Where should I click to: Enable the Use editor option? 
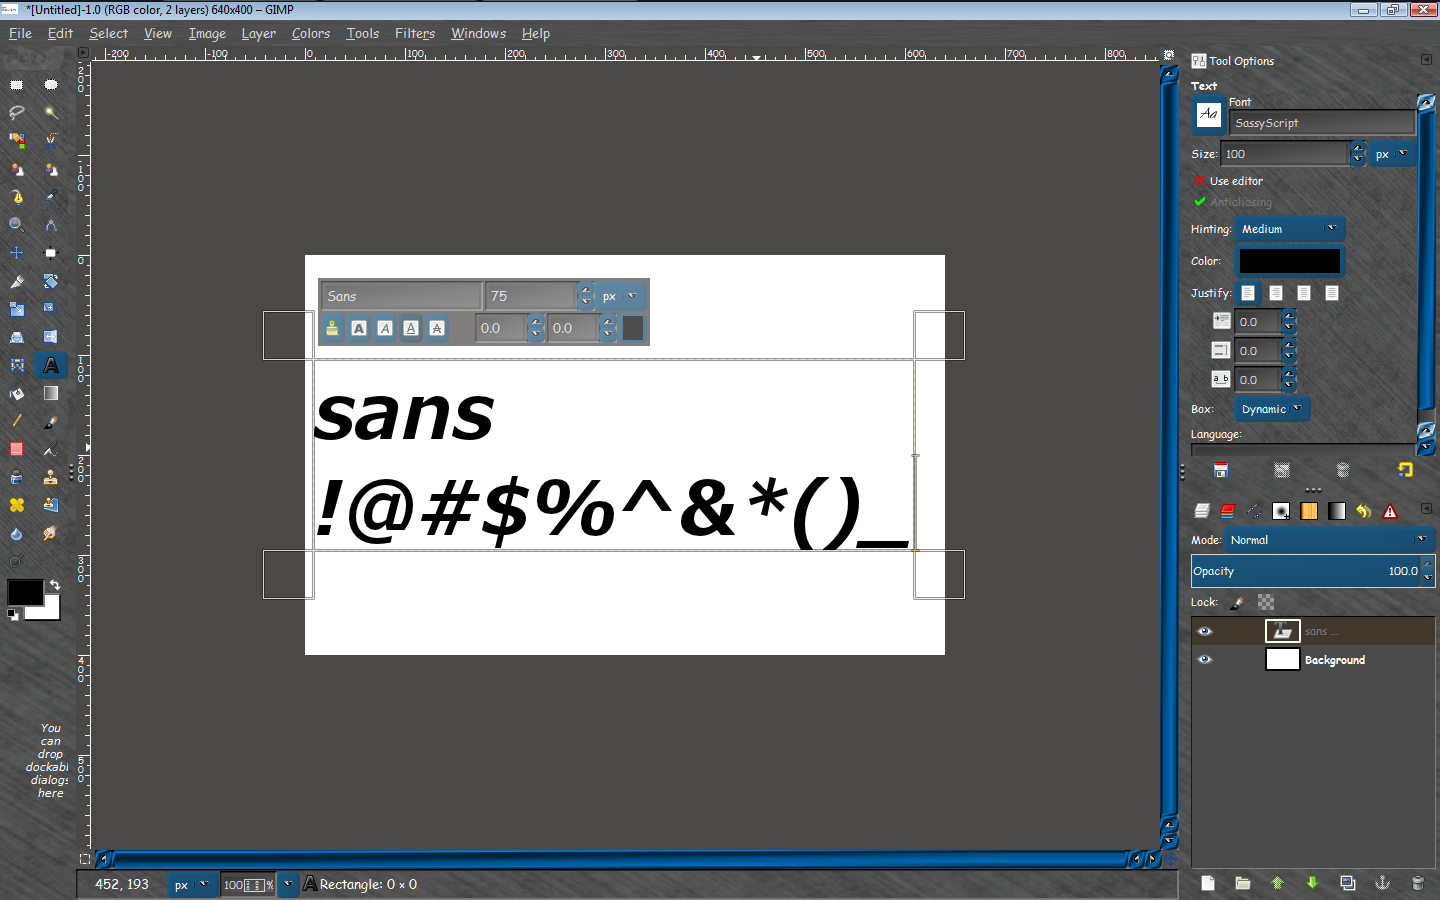[x=1228, y=181]
